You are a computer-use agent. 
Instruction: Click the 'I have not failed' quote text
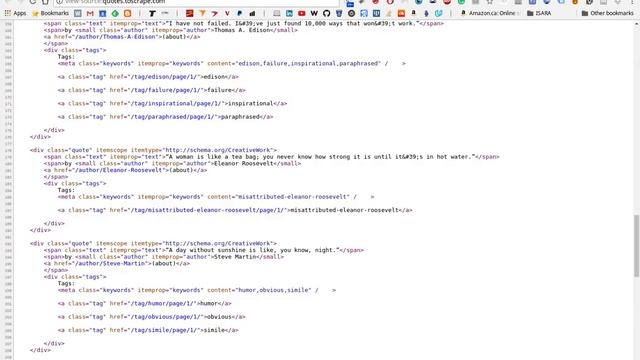[x=292, y=23]
